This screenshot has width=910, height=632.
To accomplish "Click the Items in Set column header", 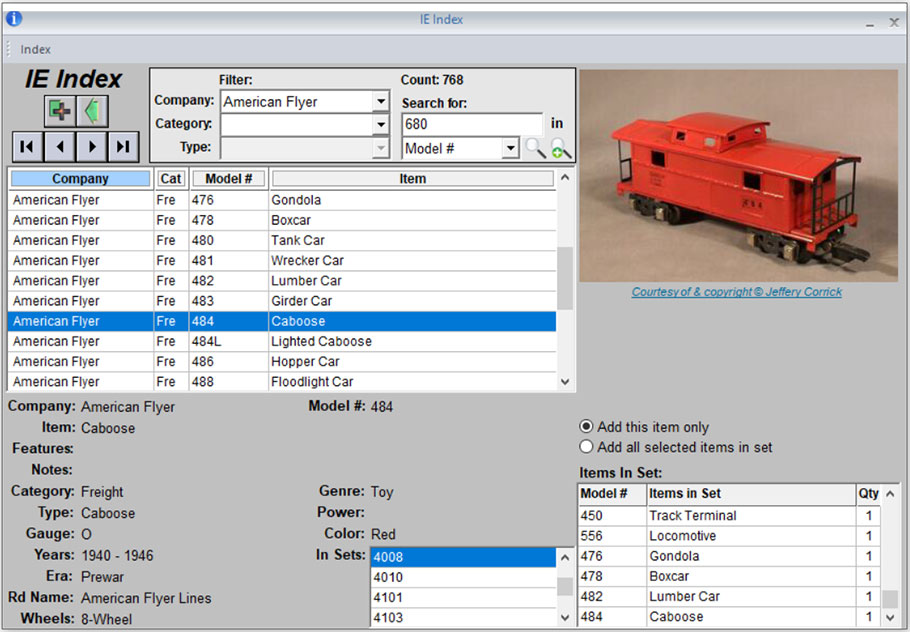I will tap(752, 494).
